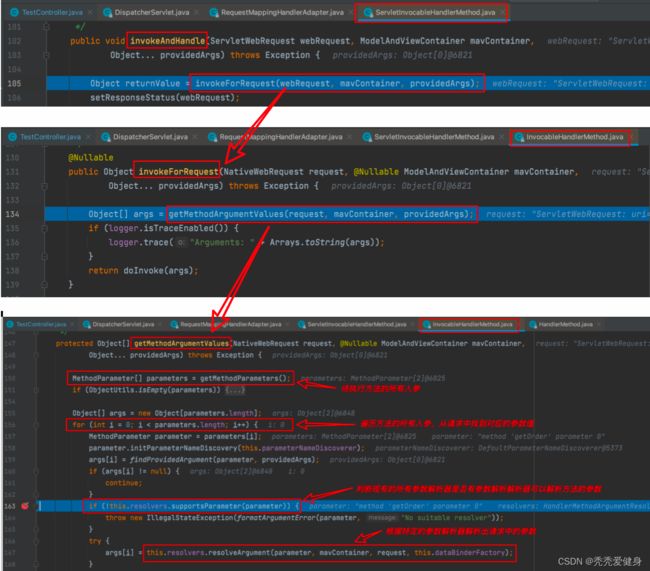Click line number 163 in the gutter
The width and height of the screenshot is (650, 571).
(10, 506)
